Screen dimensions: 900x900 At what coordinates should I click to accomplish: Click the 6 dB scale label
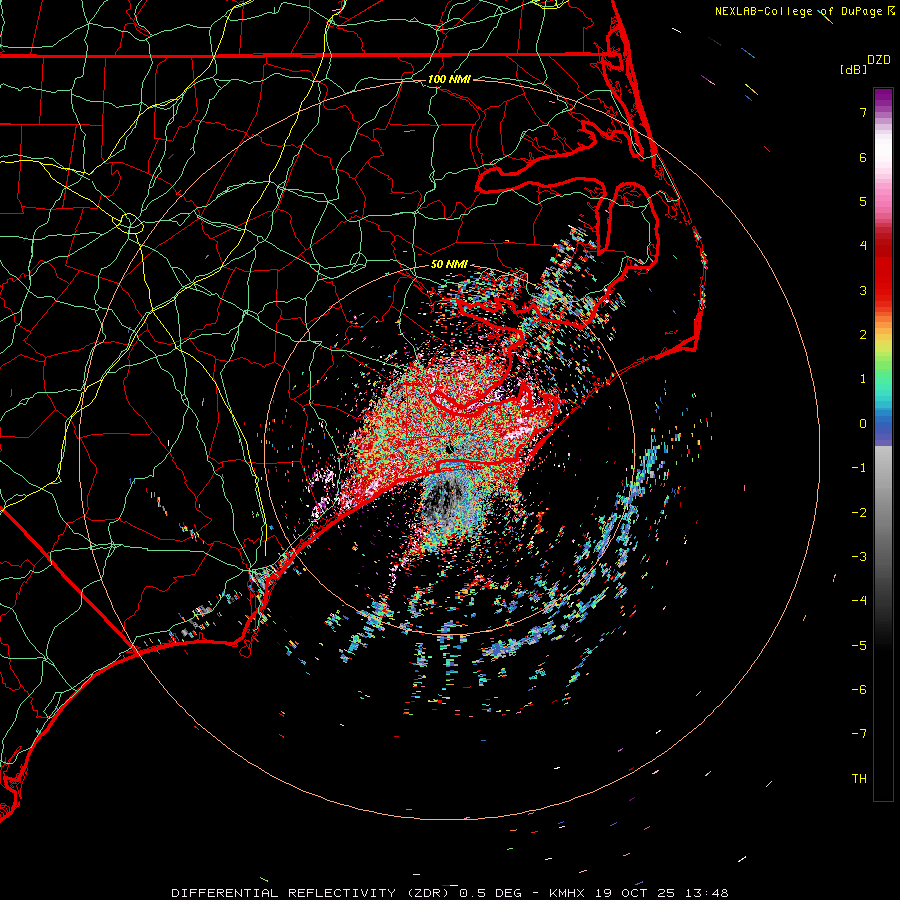(x=863, y=157)
